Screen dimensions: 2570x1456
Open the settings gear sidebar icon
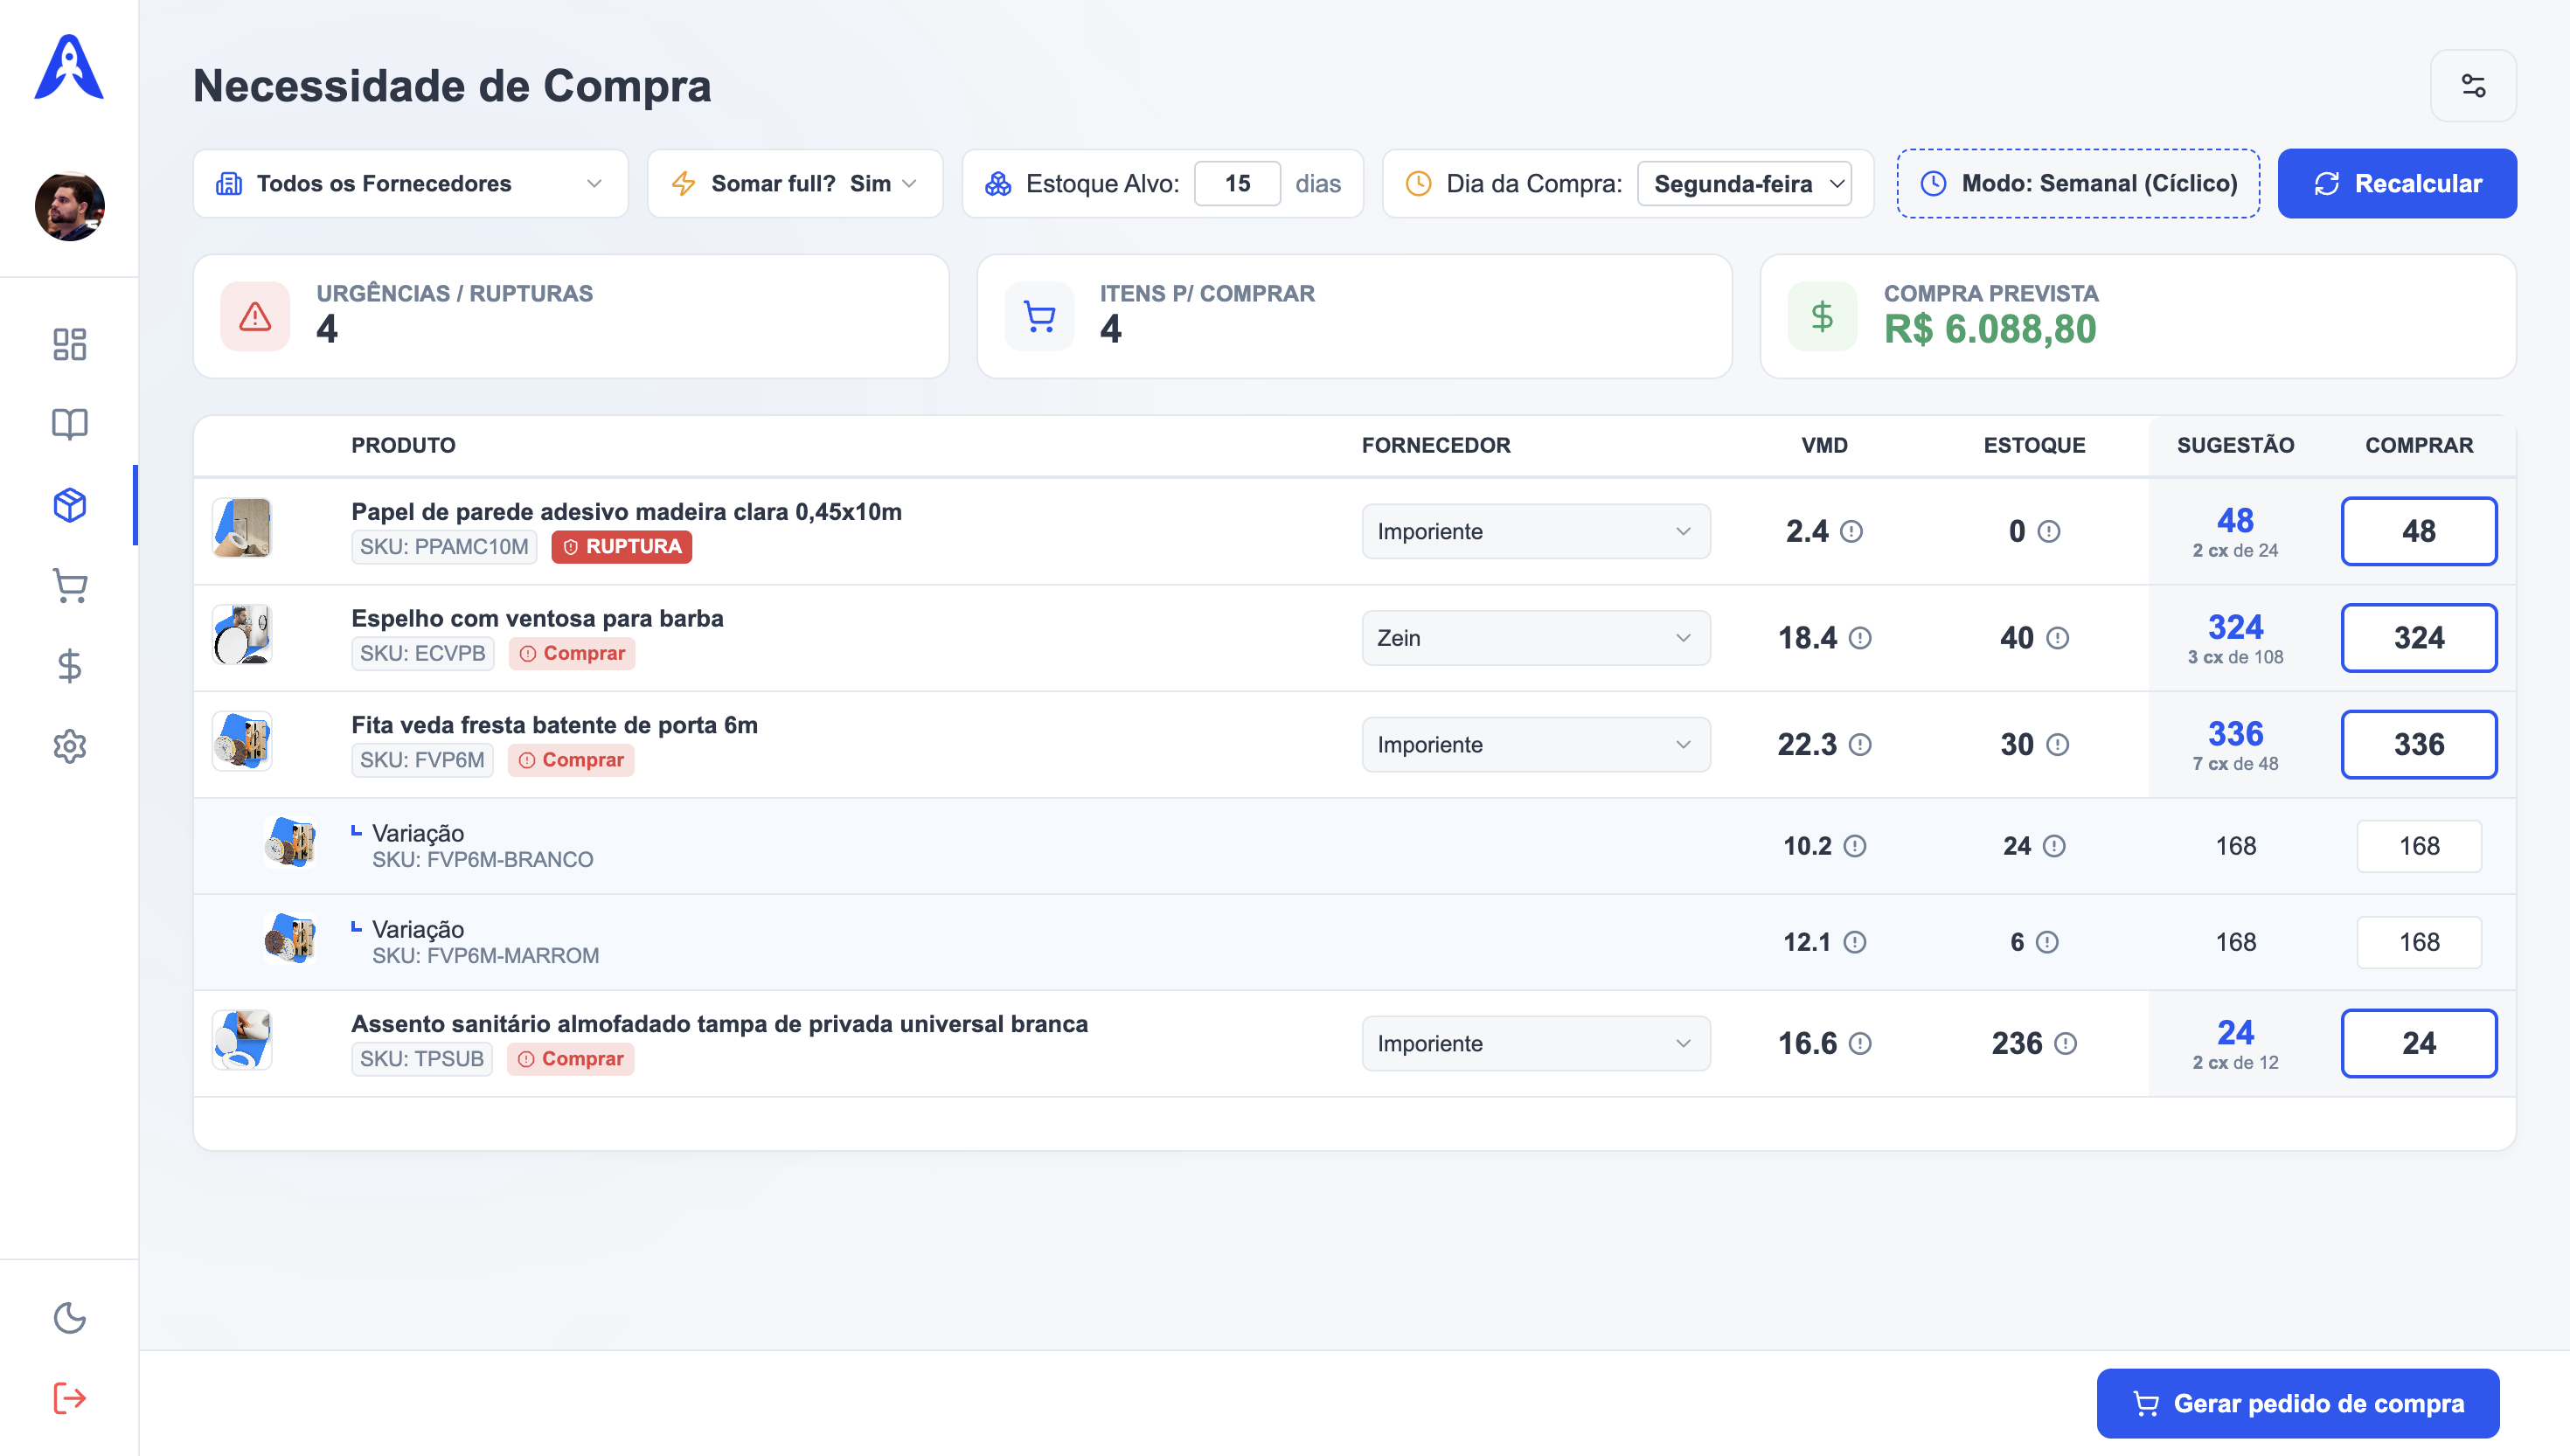pyautogui.click(x=69, y=746)
